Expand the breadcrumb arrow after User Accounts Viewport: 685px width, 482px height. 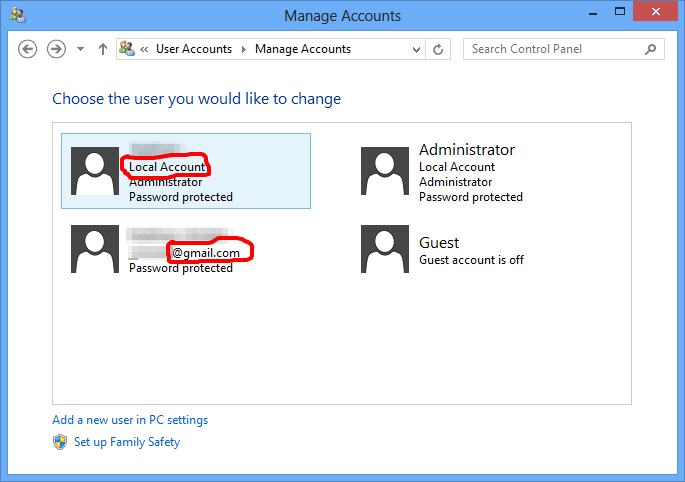(243, 49)
